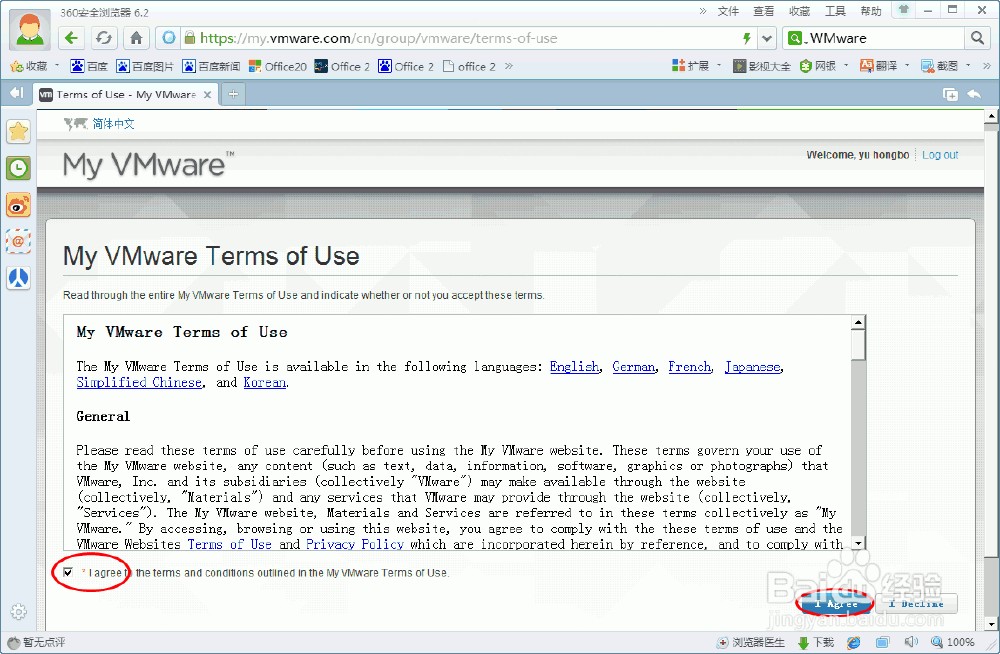Toggle the I Agree terms checkbox

pos(67,572)
